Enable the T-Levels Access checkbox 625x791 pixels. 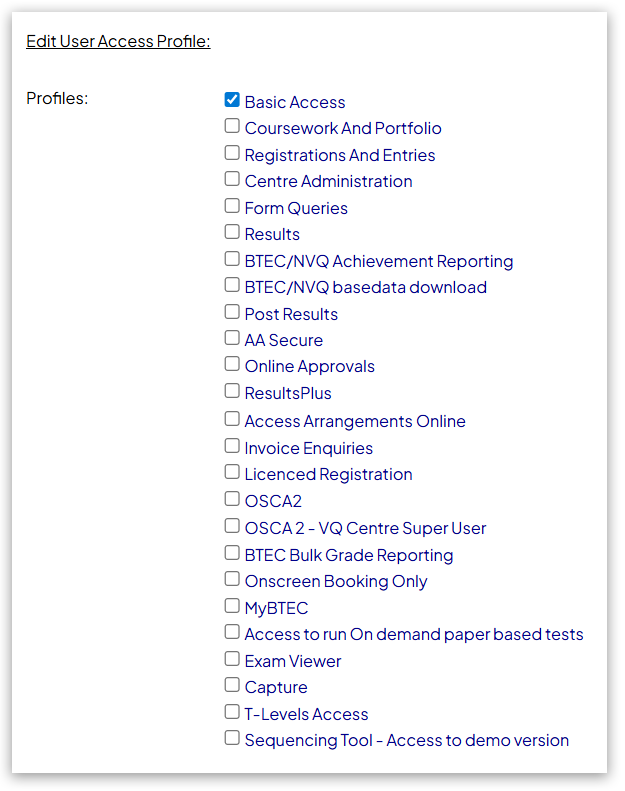point(232,712)
